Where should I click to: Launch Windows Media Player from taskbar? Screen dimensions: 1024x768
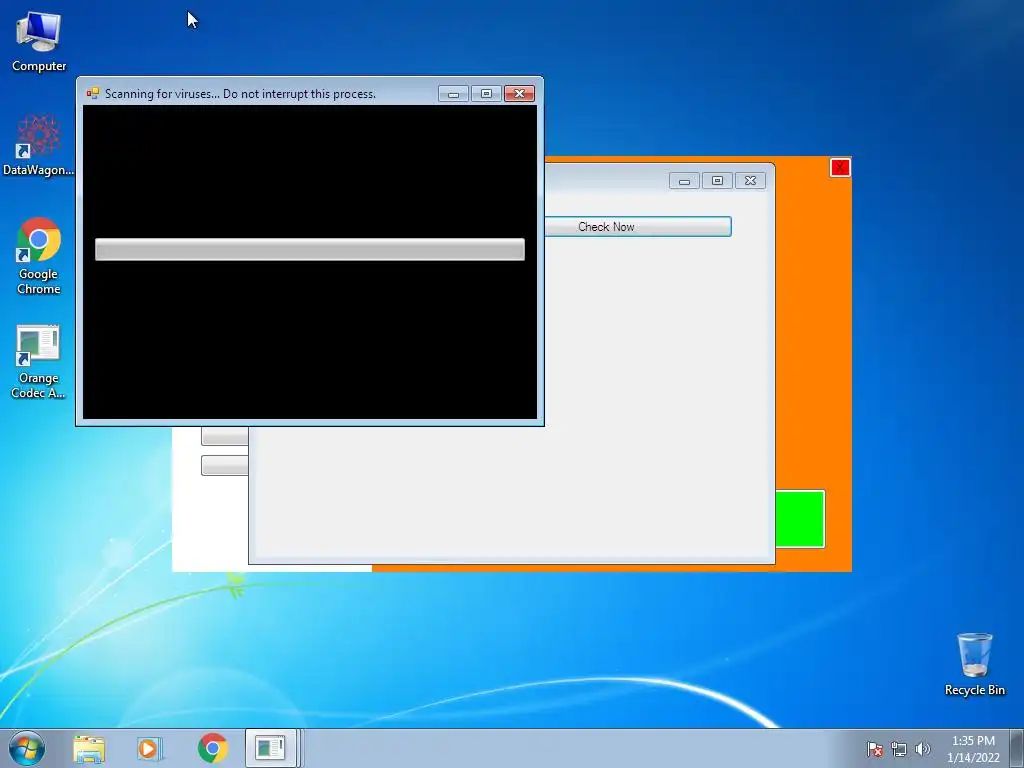150,748
